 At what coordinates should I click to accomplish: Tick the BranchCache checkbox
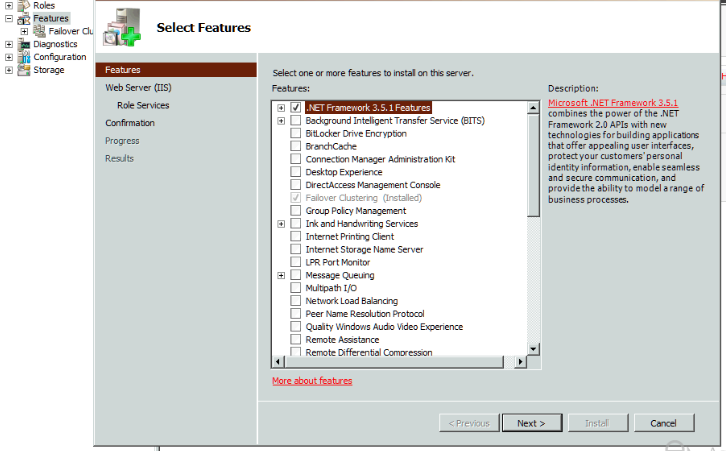295,146
